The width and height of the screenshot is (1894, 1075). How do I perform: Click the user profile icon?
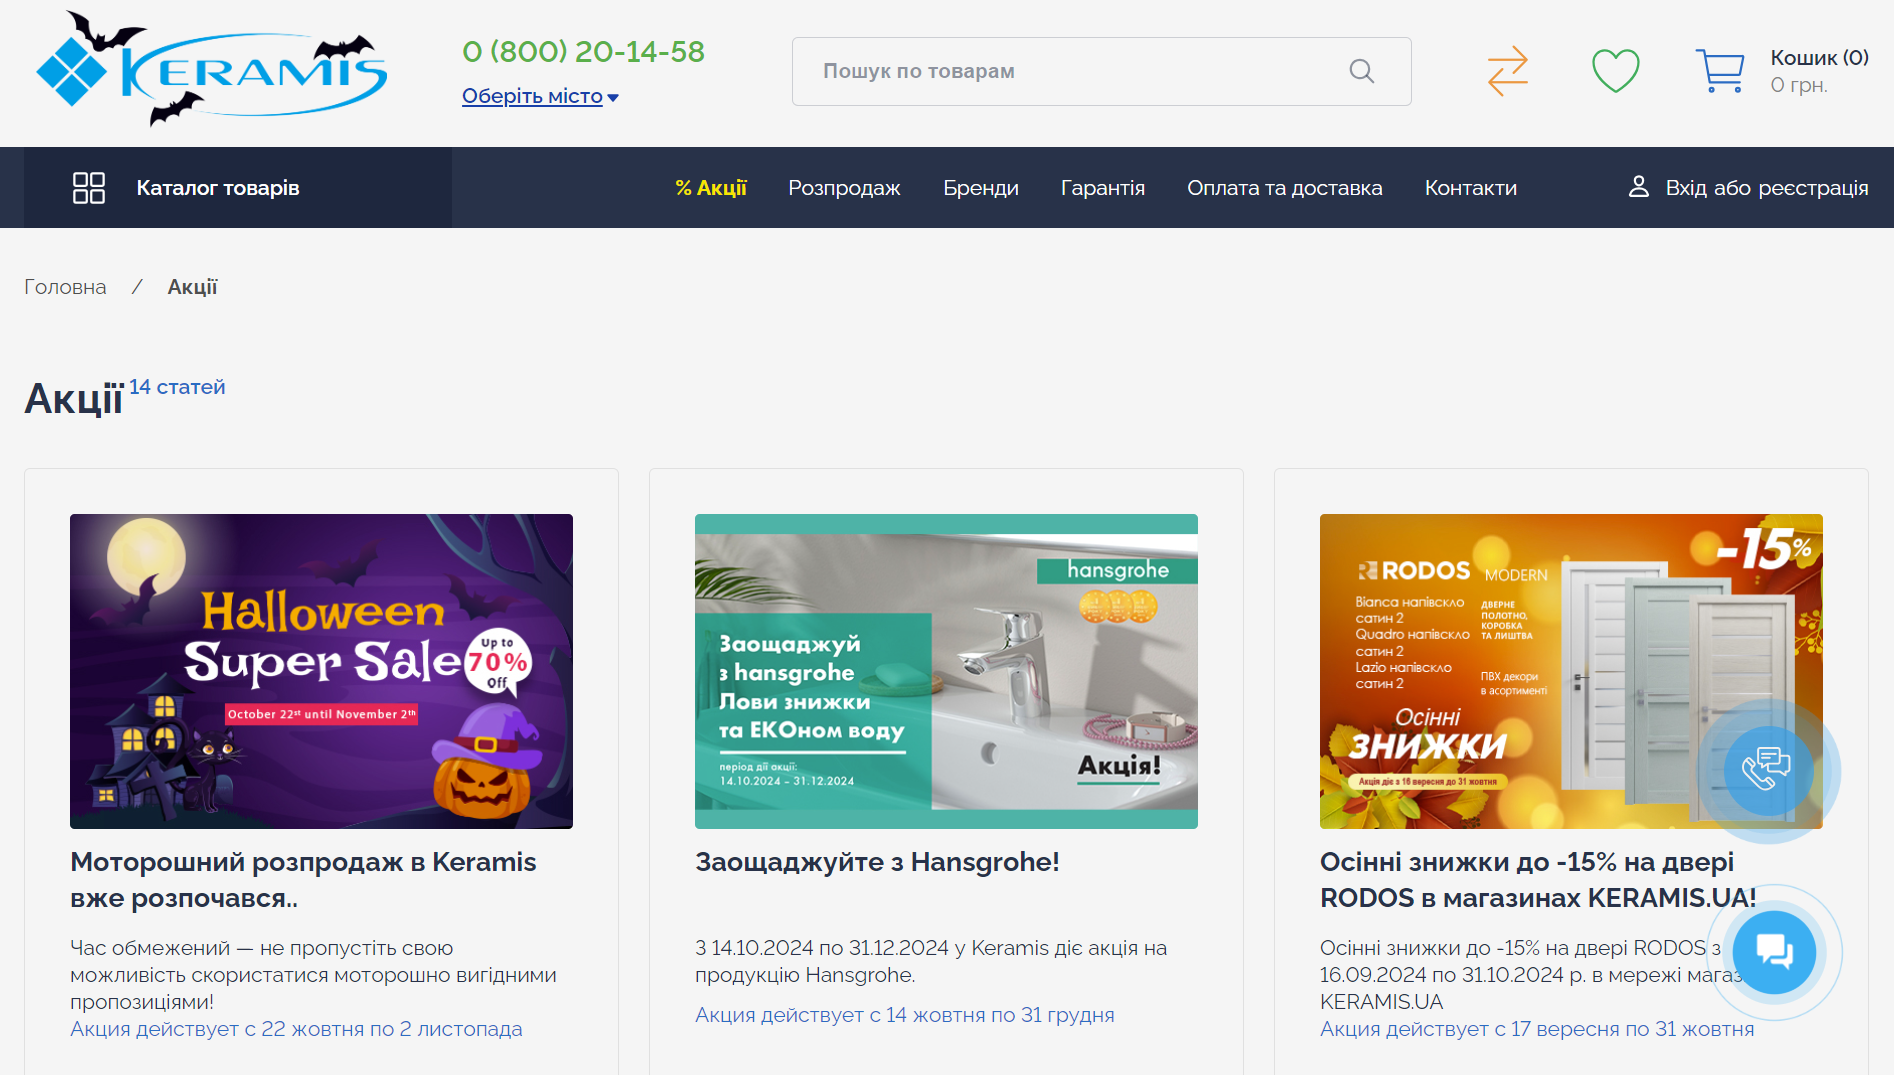coord(1638,187)
